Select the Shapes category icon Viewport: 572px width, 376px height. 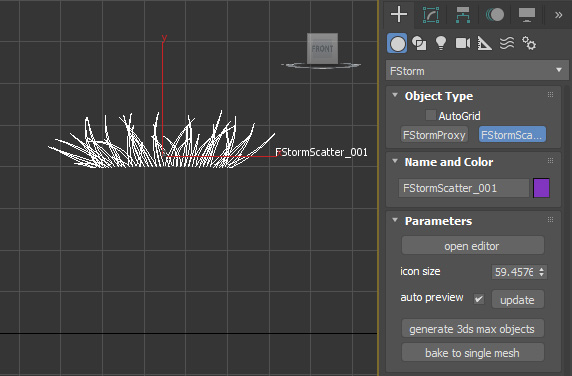coord(419,44)
